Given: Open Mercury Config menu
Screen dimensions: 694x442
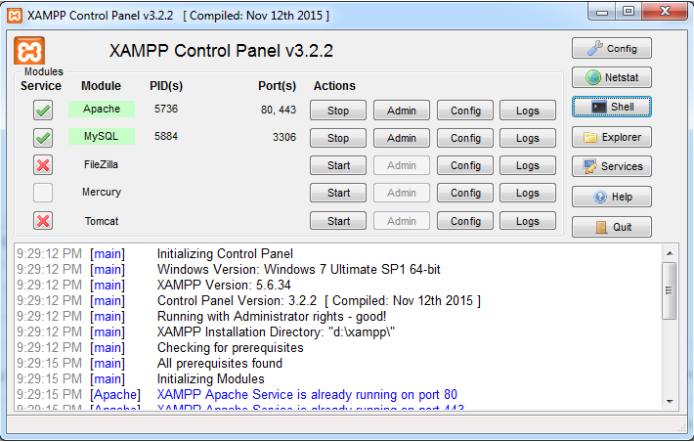Looking at the screenshot, I should (x=465, y=193).
